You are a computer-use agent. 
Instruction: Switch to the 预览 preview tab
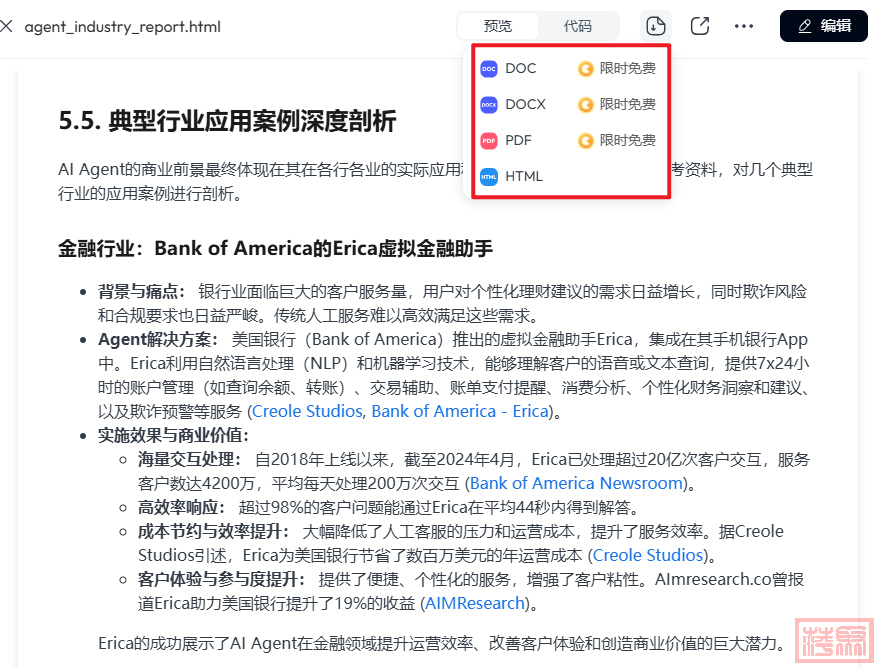(x=497, y=26)
